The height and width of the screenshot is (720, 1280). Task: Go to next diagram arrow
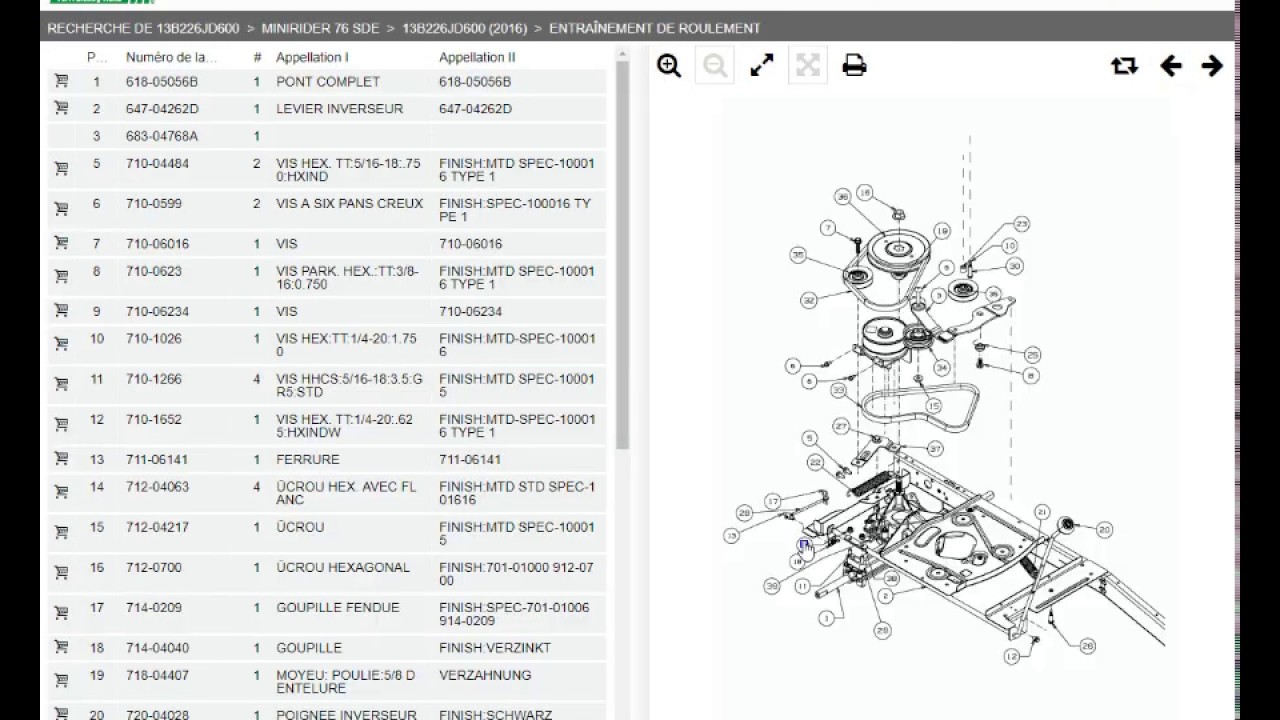1212,66
